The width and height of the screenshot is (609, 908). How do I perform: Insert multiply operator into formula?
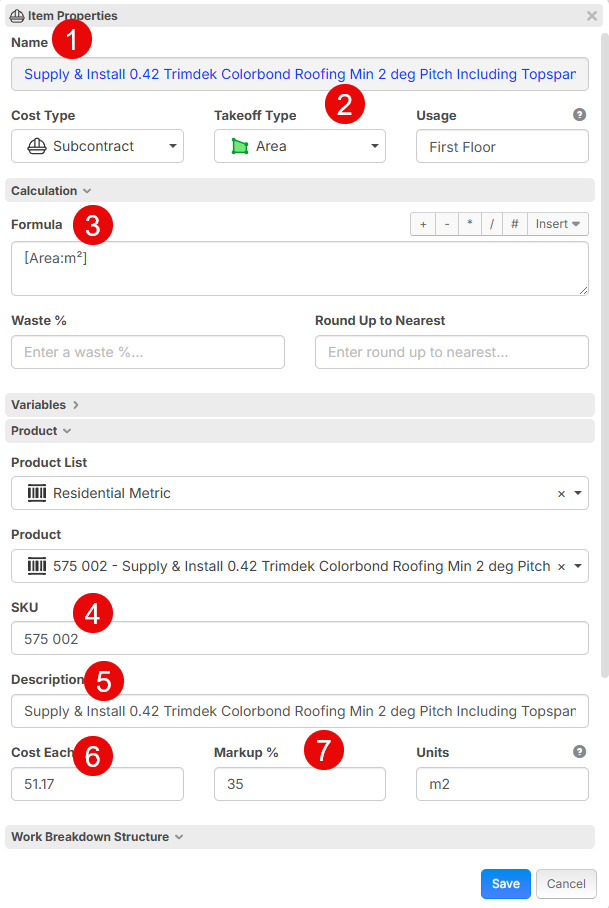(x=469, y=224)
